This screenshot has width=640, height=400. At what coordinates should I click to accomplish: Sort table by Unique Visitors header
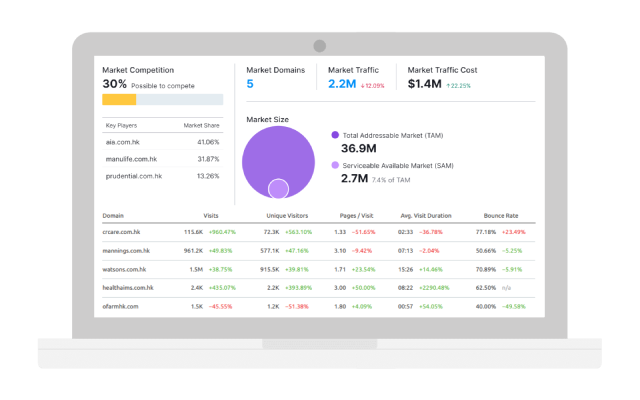click(286, 215)
